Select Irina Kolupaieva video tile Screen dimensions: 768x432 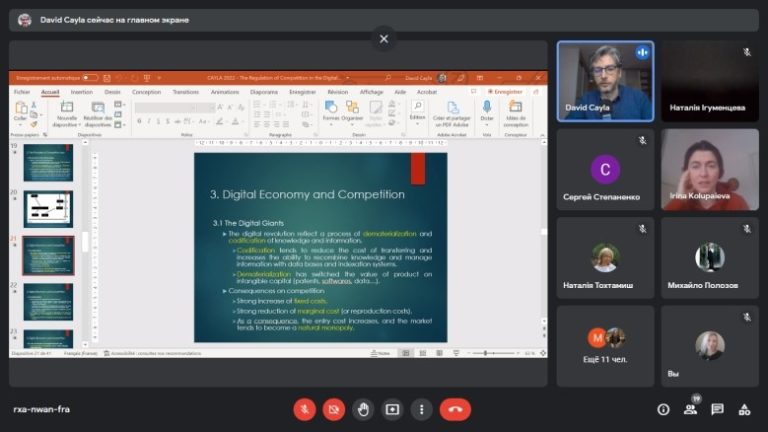point(710,169)
